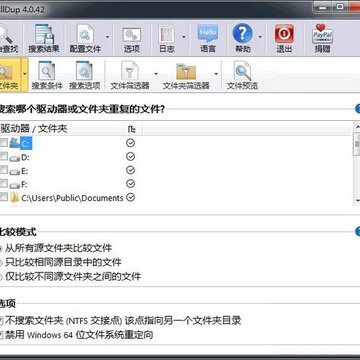Open help icon beside 比较模式 heading
360x360 pixels.
[x=358, y=231]
